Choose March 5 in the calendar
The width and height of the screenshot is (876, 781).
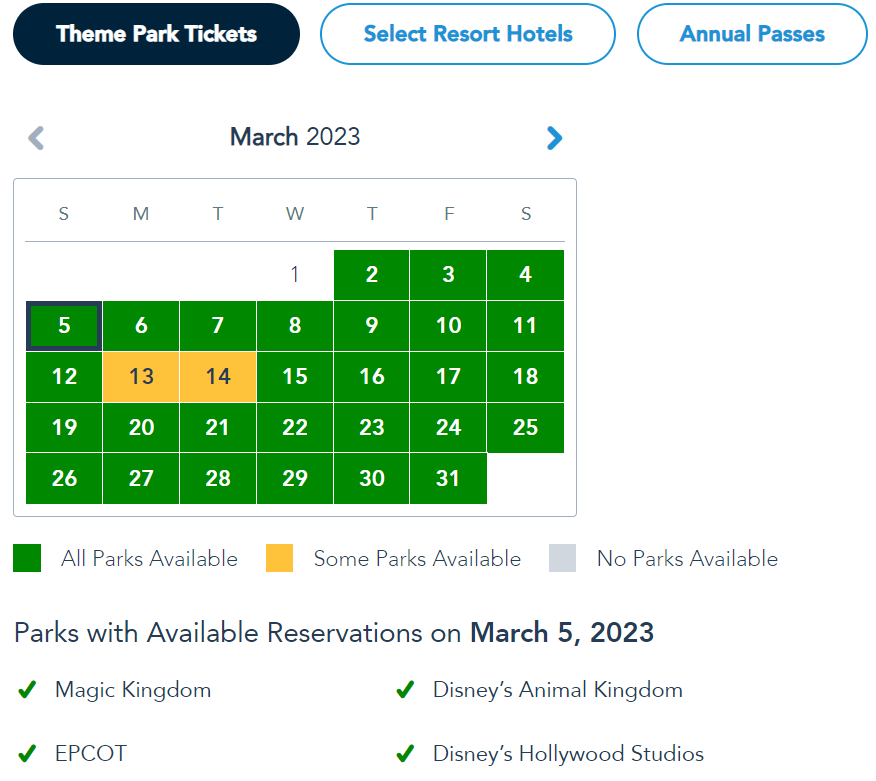[x=64, y=326]
